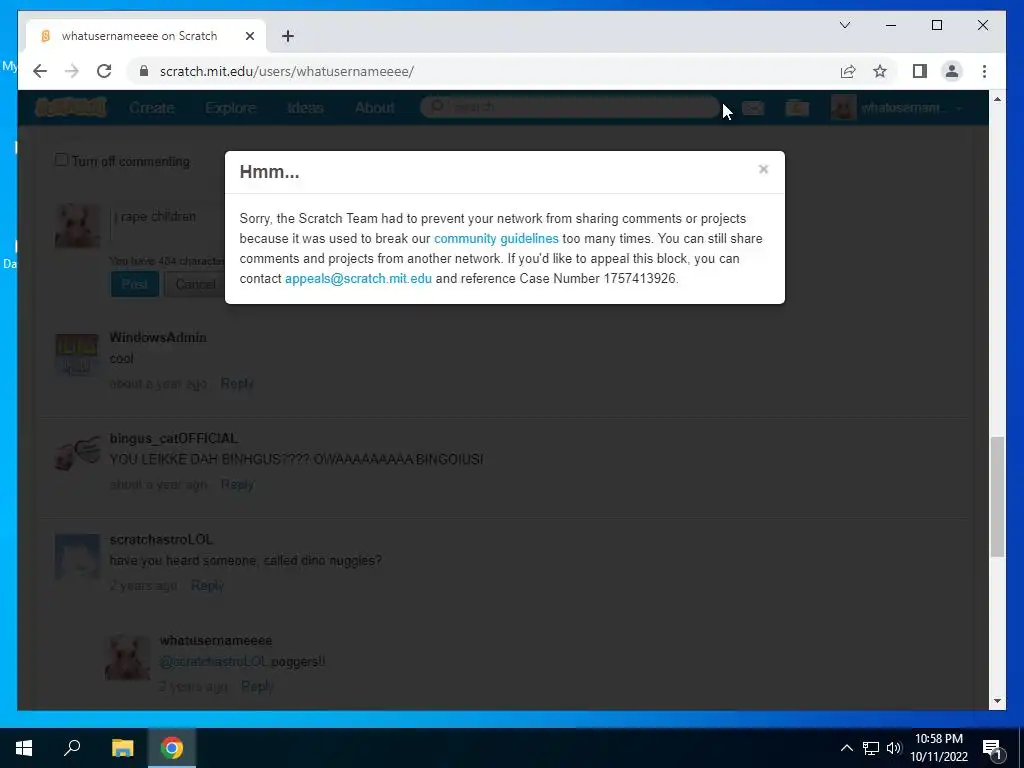The image size is (1024, 768).
Task: Reply to the poggers!! comment
Action: pos(257,686)
